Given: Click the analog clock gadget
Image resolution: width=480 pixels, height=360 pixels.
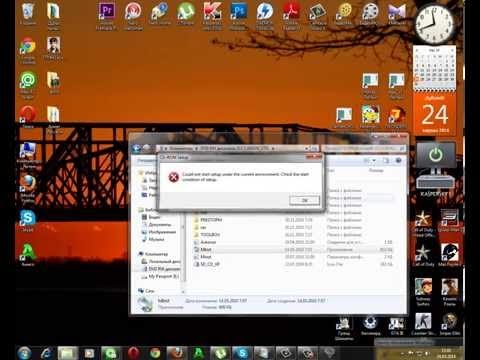Looking at the screenshot, I should [x=434, y=24].
